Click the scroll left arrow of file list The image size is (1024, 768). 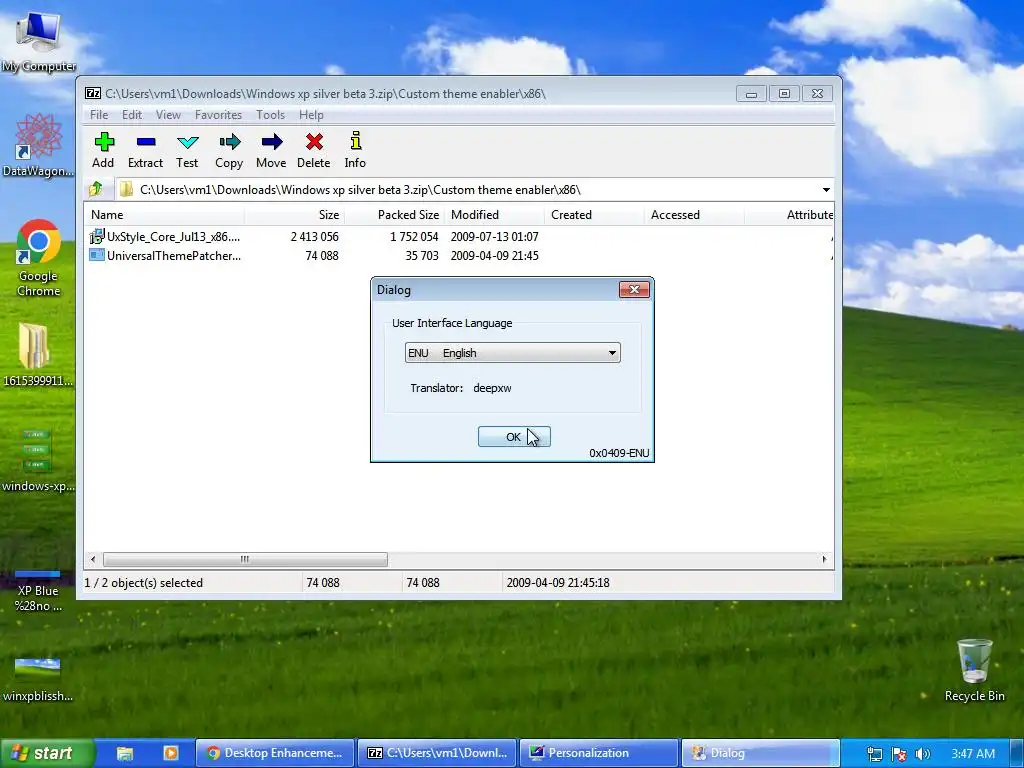[x=93, y=559]
